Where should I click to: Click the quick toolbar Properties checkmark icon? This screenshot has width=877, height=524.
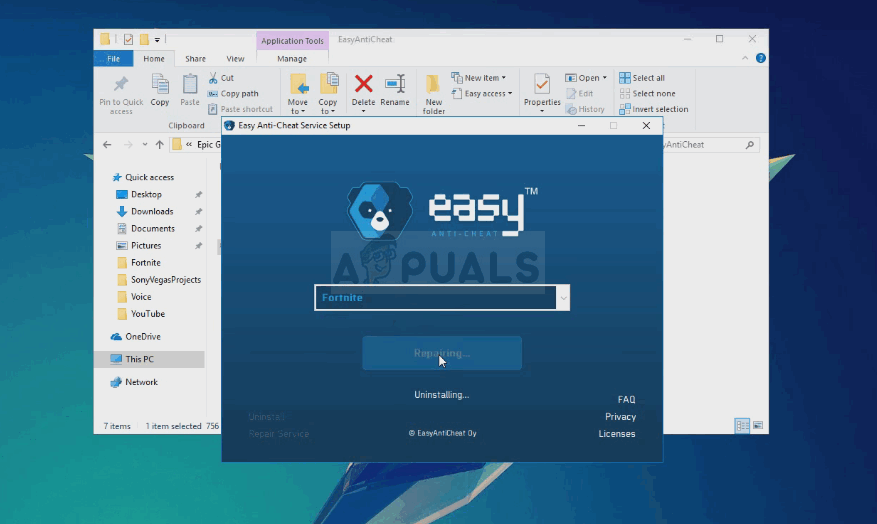click(129, 39)
